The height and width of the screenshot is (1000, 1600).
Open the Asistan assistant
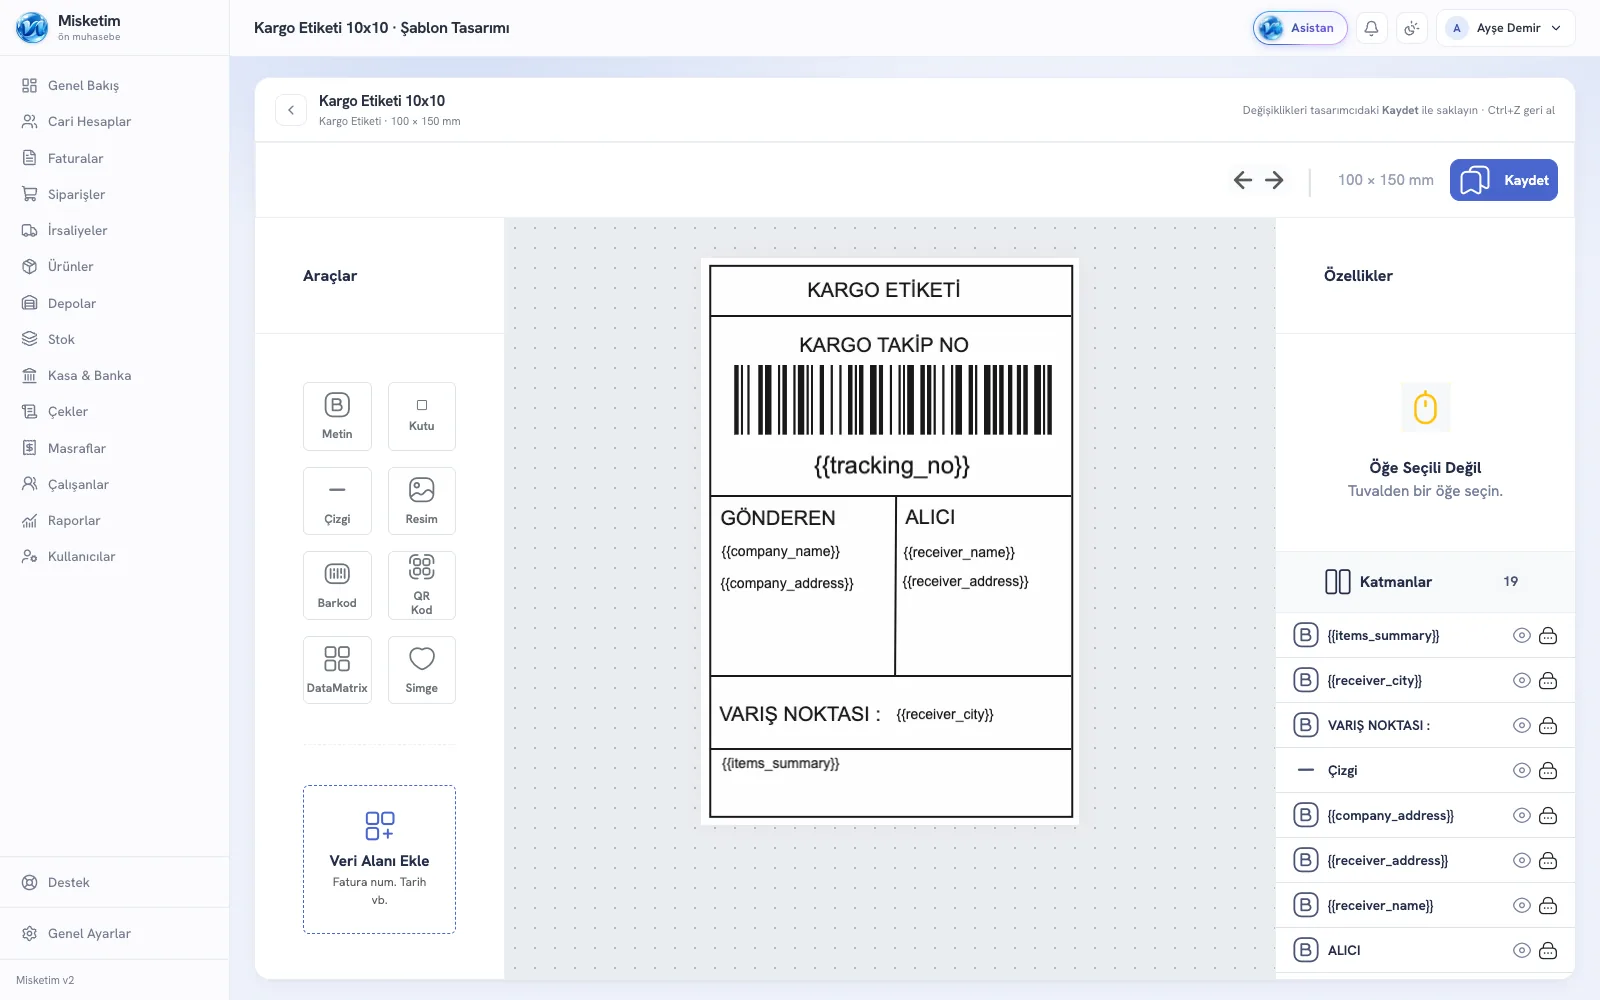pos(1300,28)
